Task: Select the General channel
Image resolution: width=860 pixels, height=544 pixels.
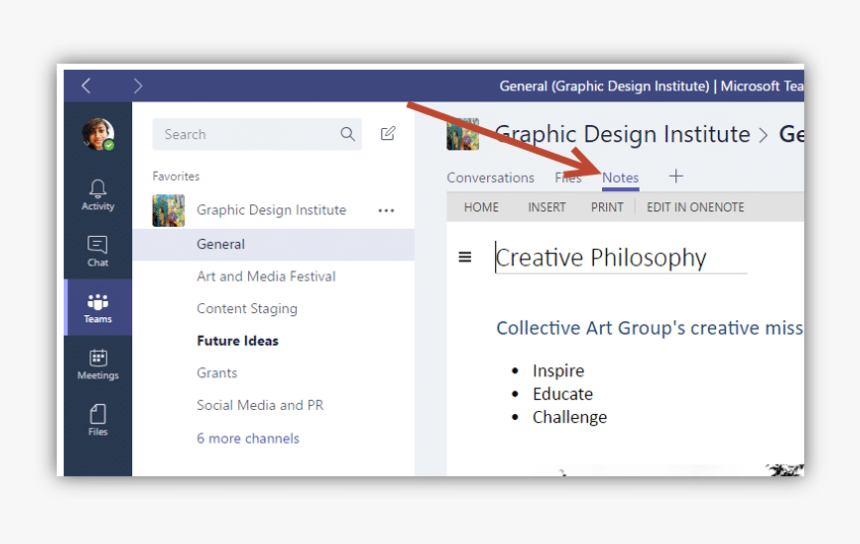Action: coord(273,245)
